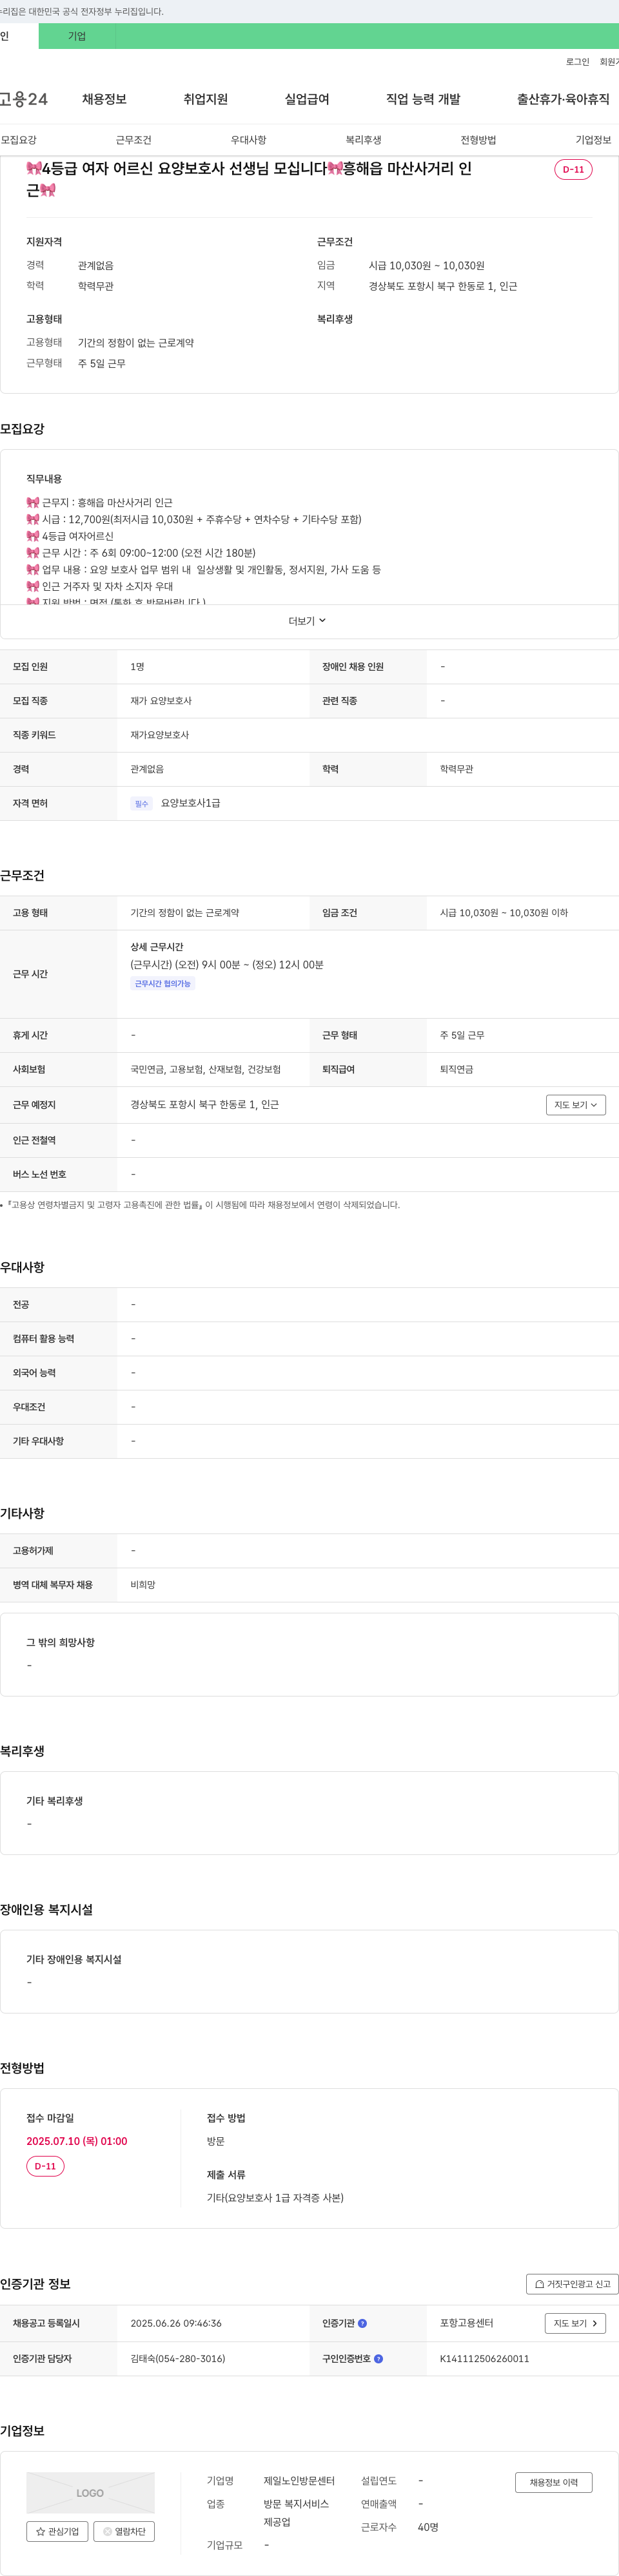Click the 구인인증번호 help question icon

378,2358
